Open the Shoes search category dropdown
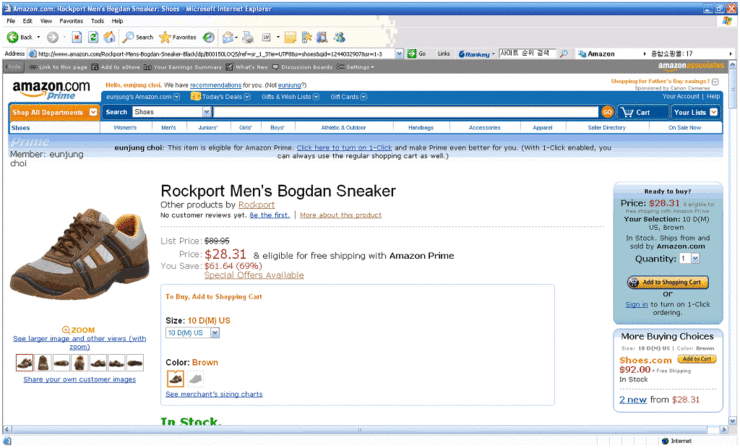The width and height of the screenshot is (740, 448). pyautogui.click(x=206, y=112)
